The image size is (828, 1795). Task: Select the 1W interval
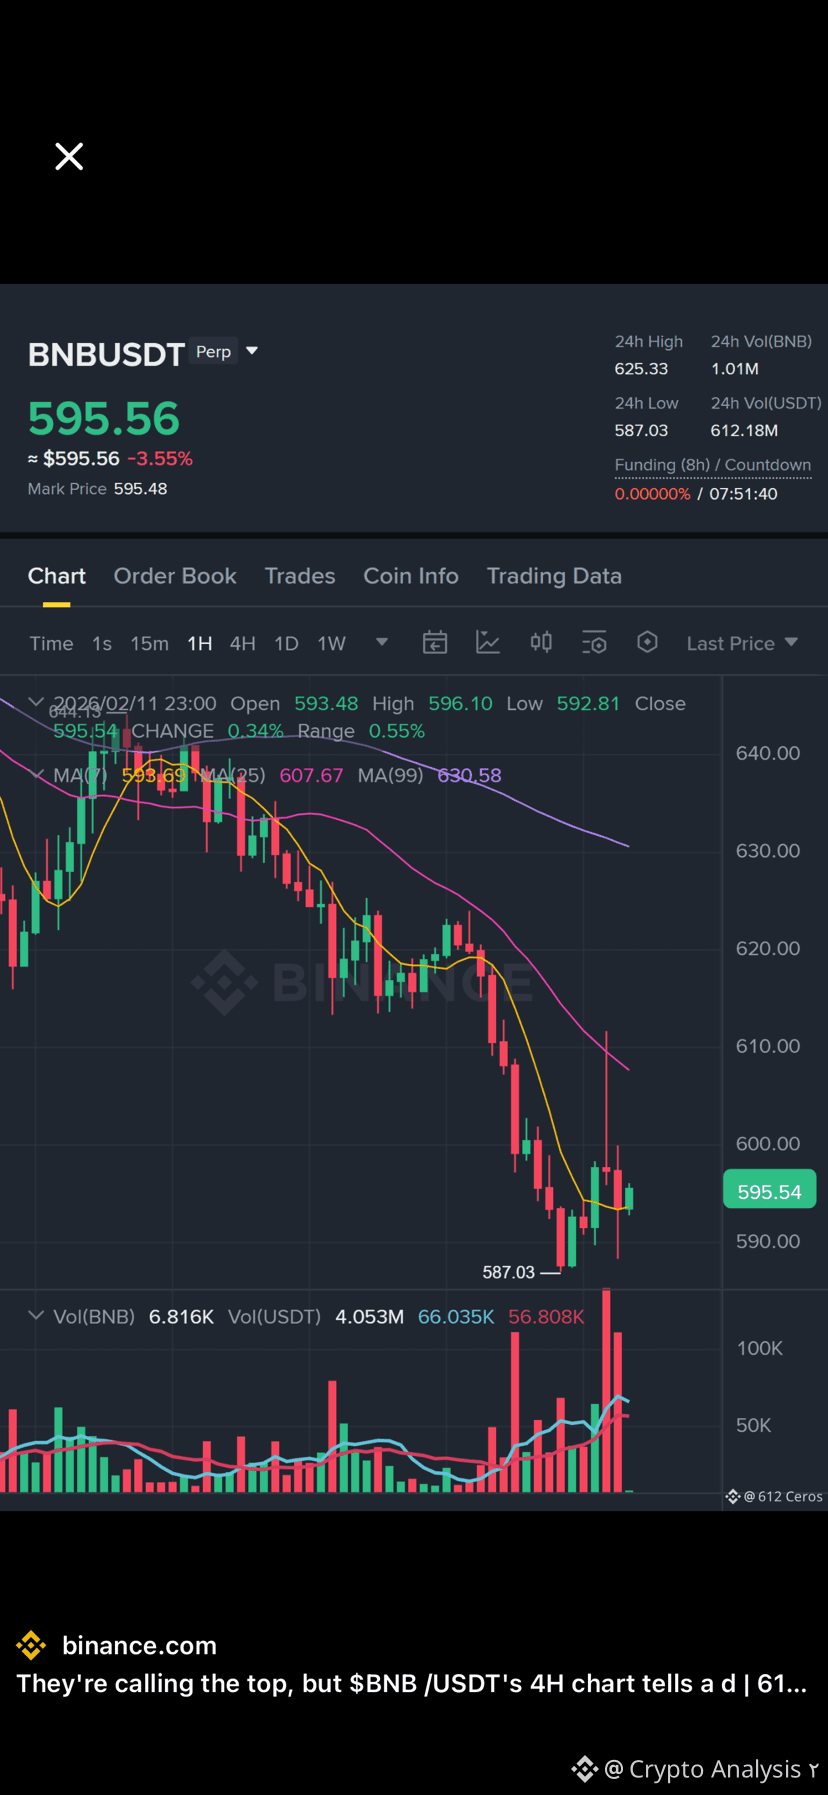click(x=331, y=643)
